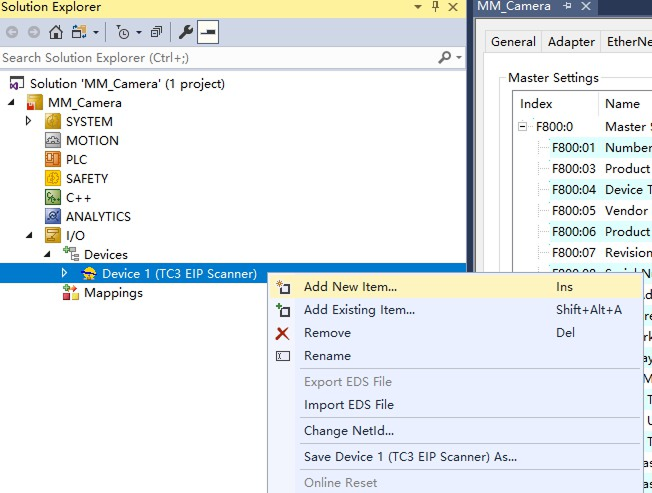Expand Device 1 (TC3 EIP Scanner) node
This screenshot has height=493, width=652.
[x=65, y=273]
